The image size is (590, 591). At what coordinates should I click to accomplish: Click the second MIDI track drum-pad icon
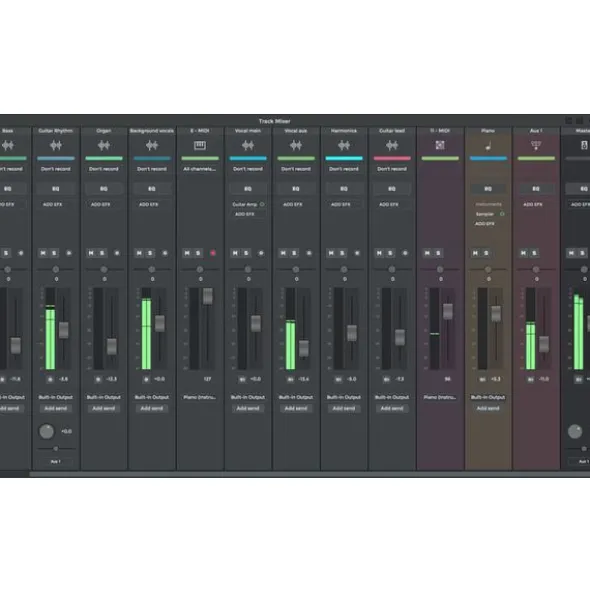[x=440, y=145]
